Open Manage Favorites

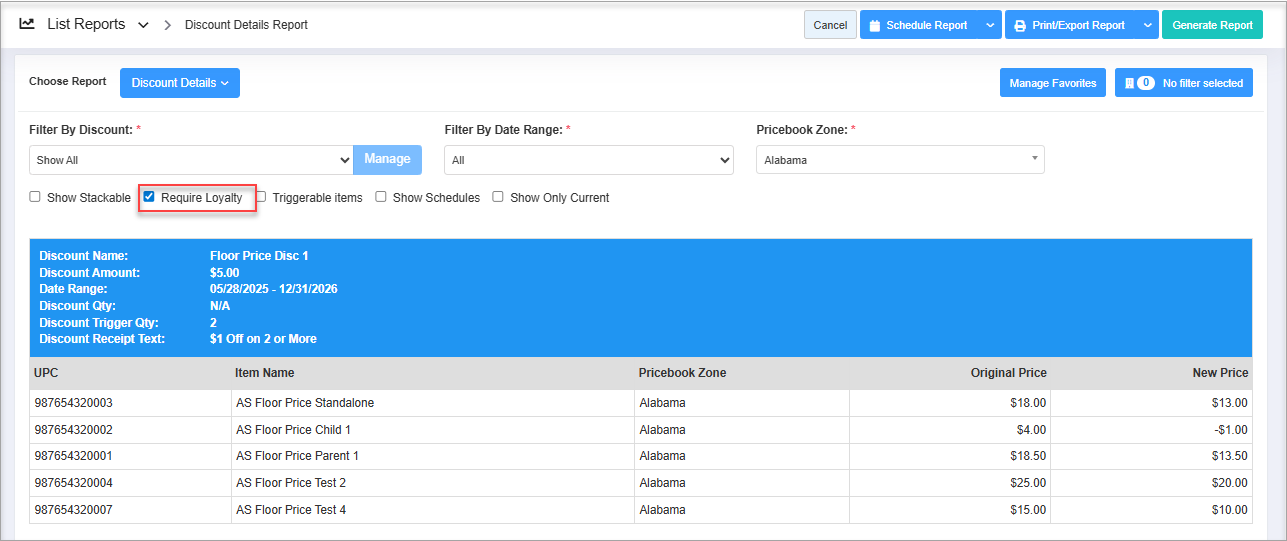pyautogui.click(x=1053, y=83)
